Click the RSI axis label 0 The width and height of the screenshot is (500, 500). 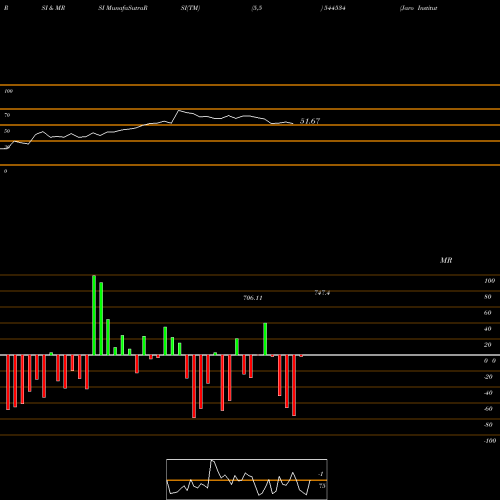5,171
